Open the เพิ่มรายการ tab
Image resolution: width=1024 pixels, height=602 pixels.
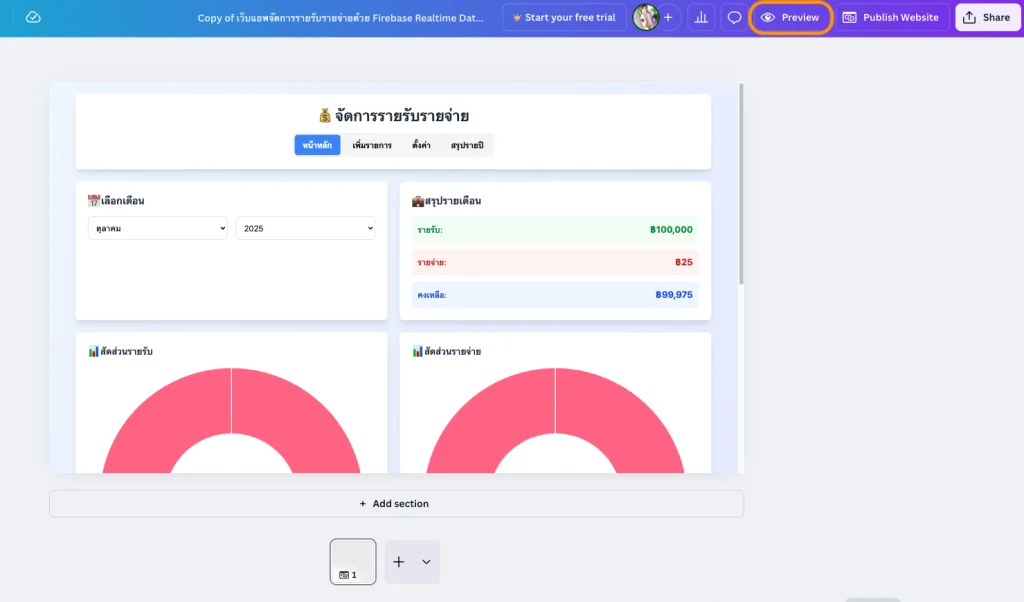click(372, 146)
